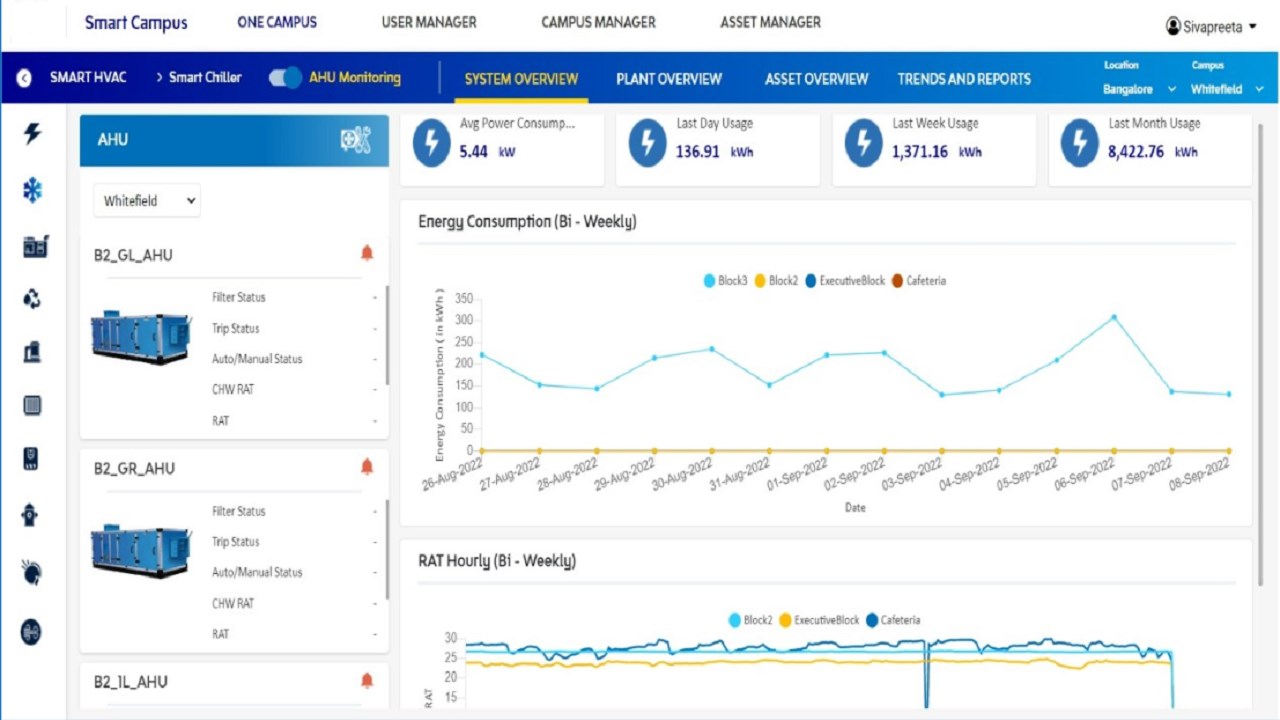Click the B2_GR_AHU card scrollbar
Image resolution: width=1280 pixels, height=720 pixels.
pyautogui.click(x=386, y=549)
